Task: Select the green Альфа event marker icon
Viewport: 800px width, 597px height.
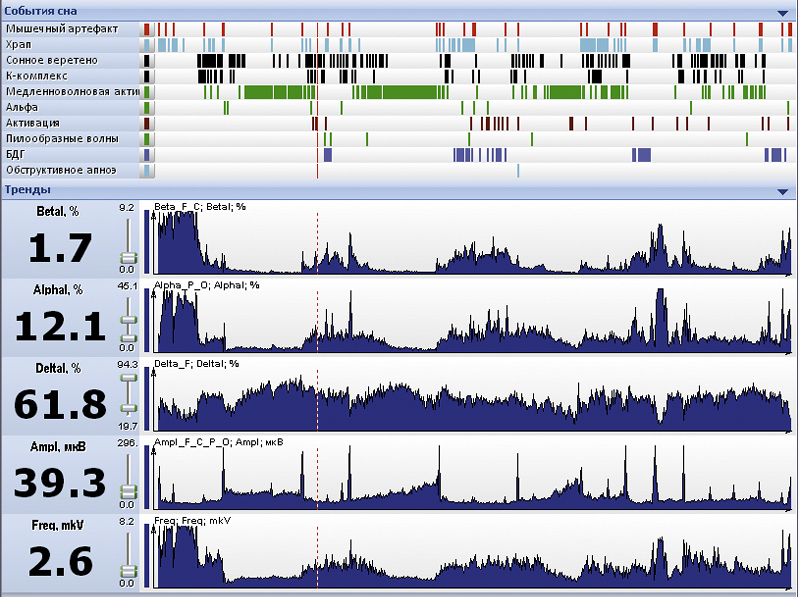Action: point(147,108)
